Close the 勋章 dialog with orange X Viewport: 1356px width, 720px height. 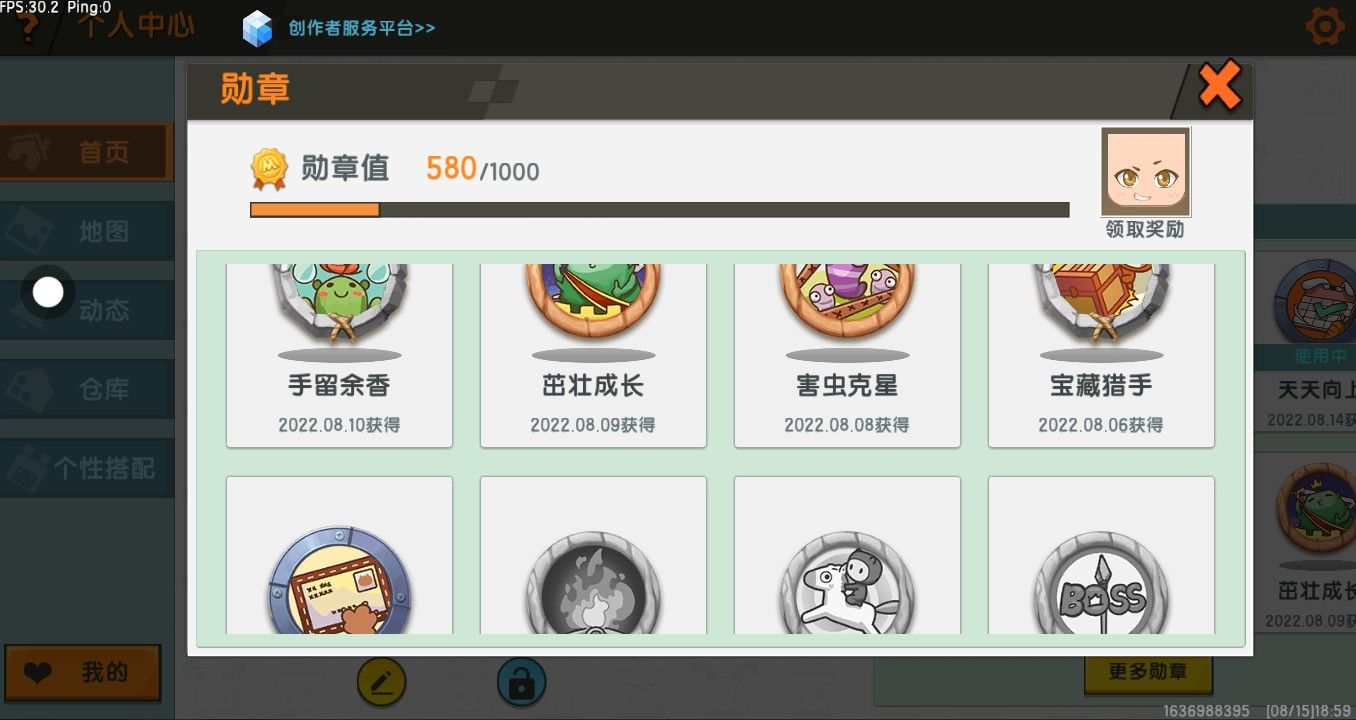pos(1219,86)
